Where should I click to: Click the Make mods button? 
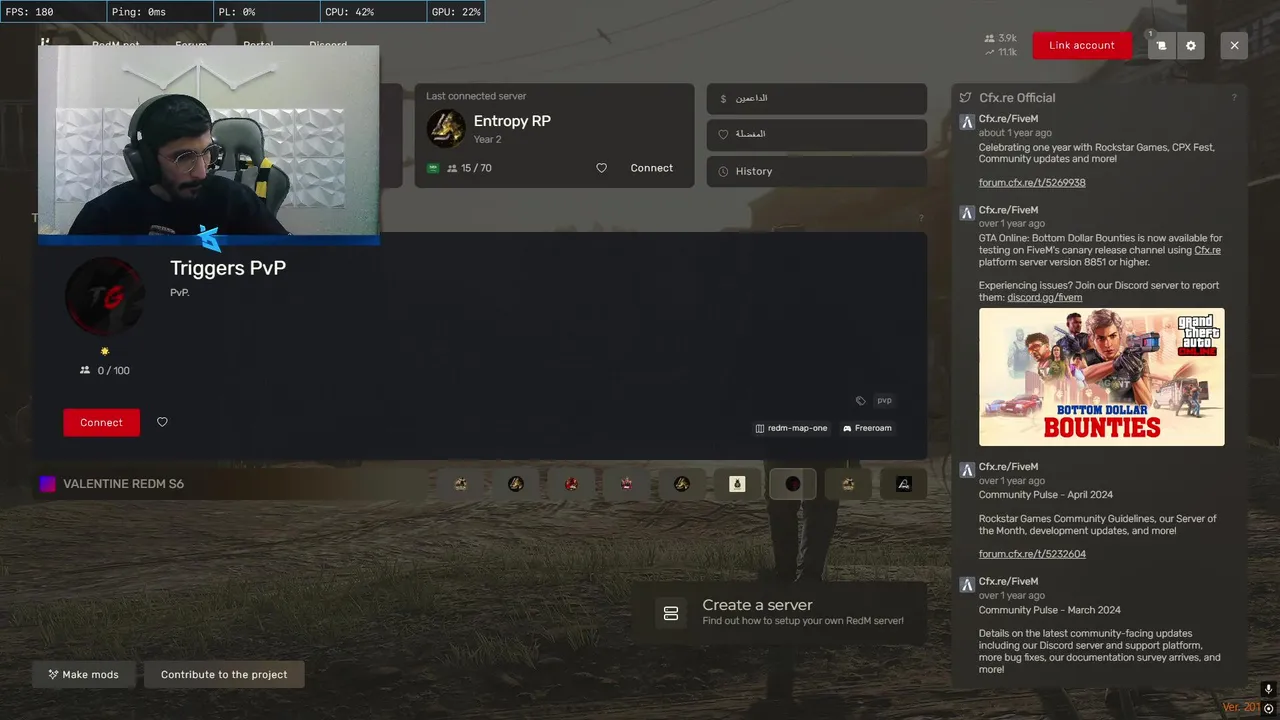pyautogui.click(x=82, y=674)
